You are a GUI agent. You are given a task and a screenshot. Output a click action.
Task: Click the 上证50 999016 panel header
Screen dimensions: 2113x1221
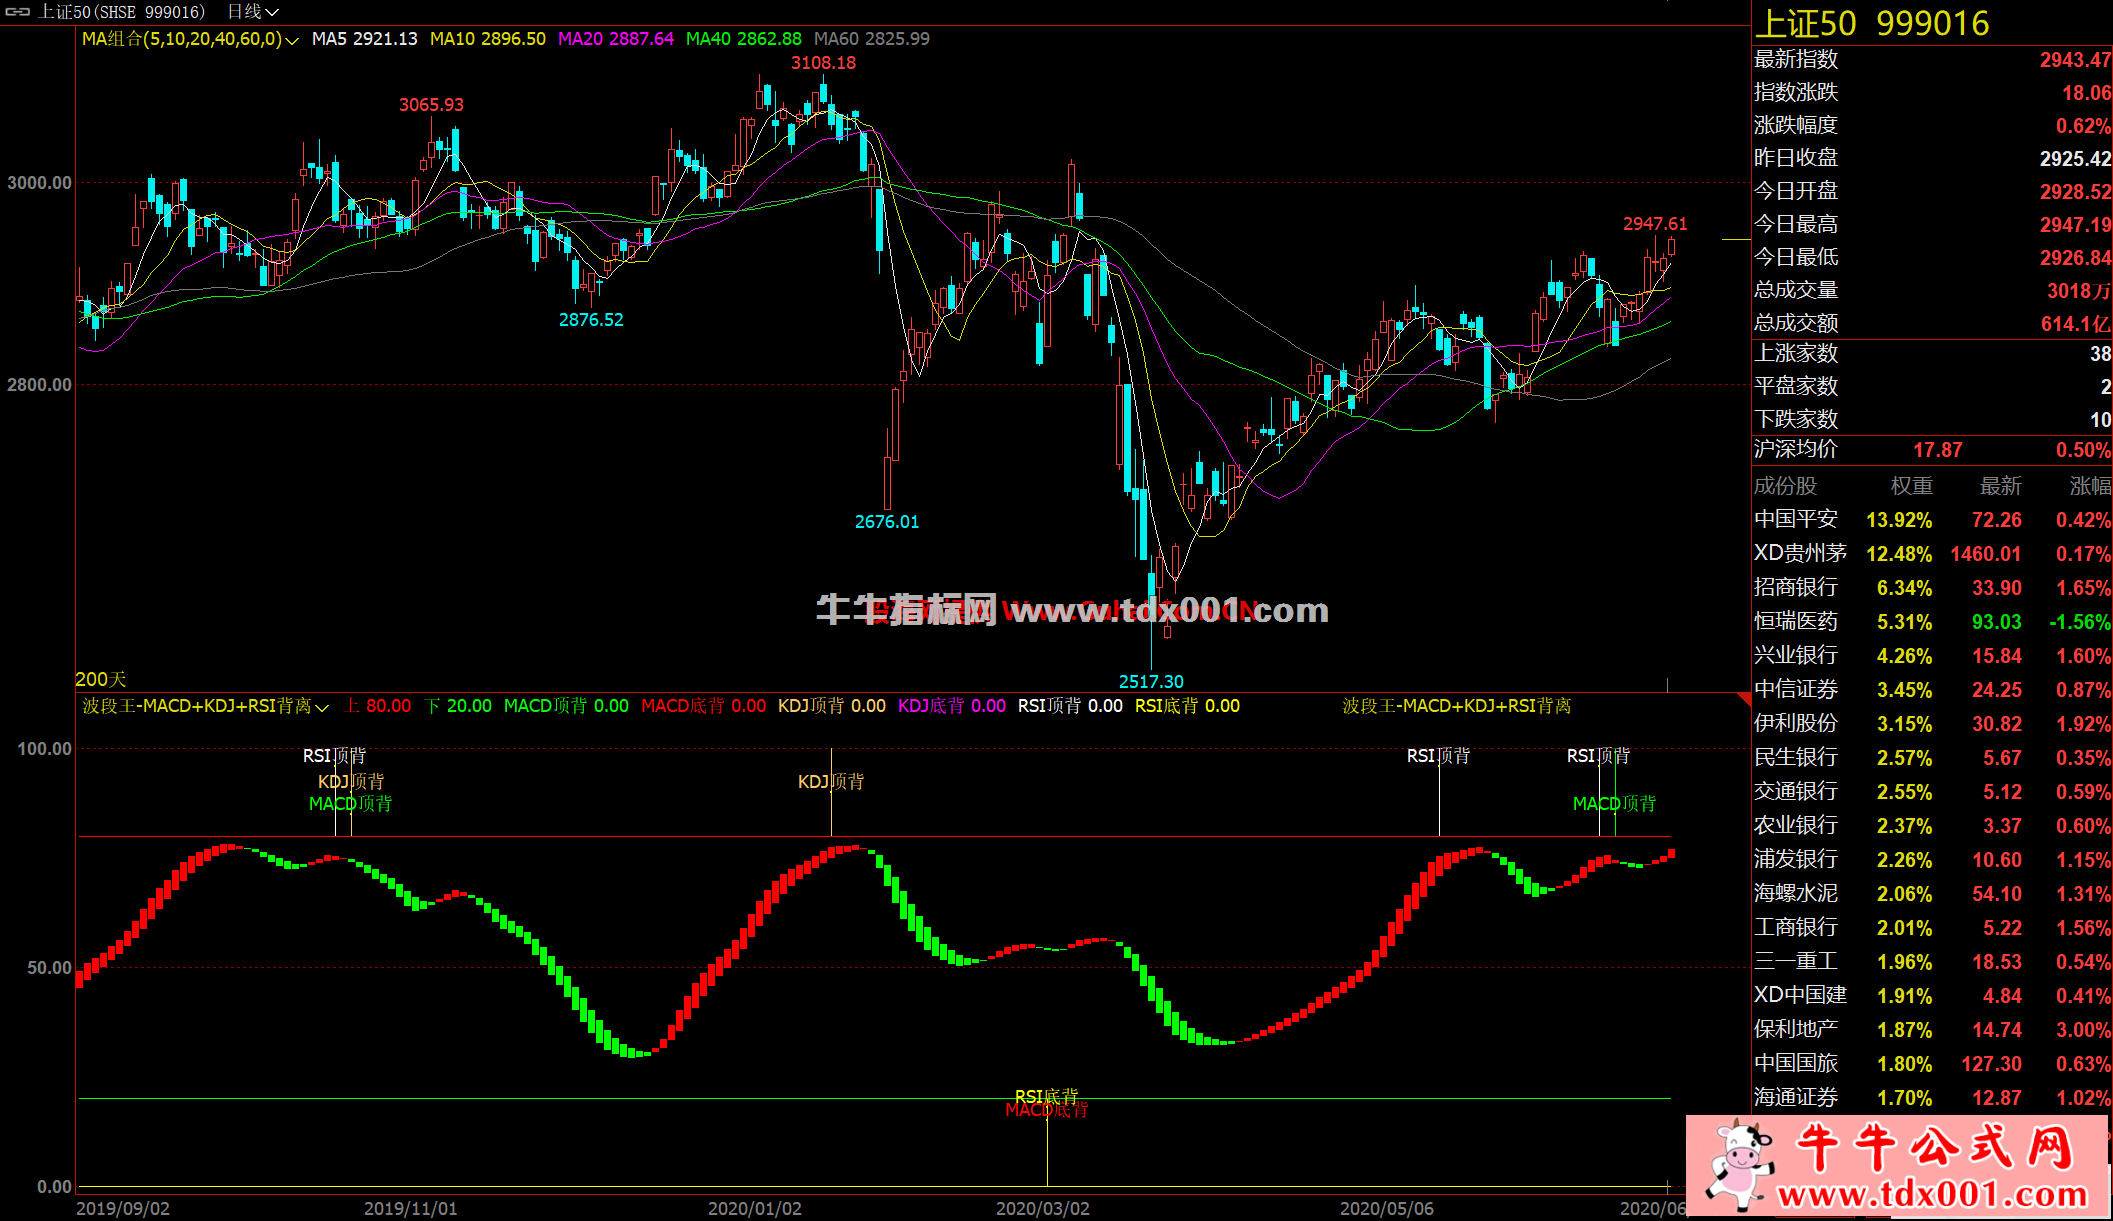click(x=1872, y=23)
